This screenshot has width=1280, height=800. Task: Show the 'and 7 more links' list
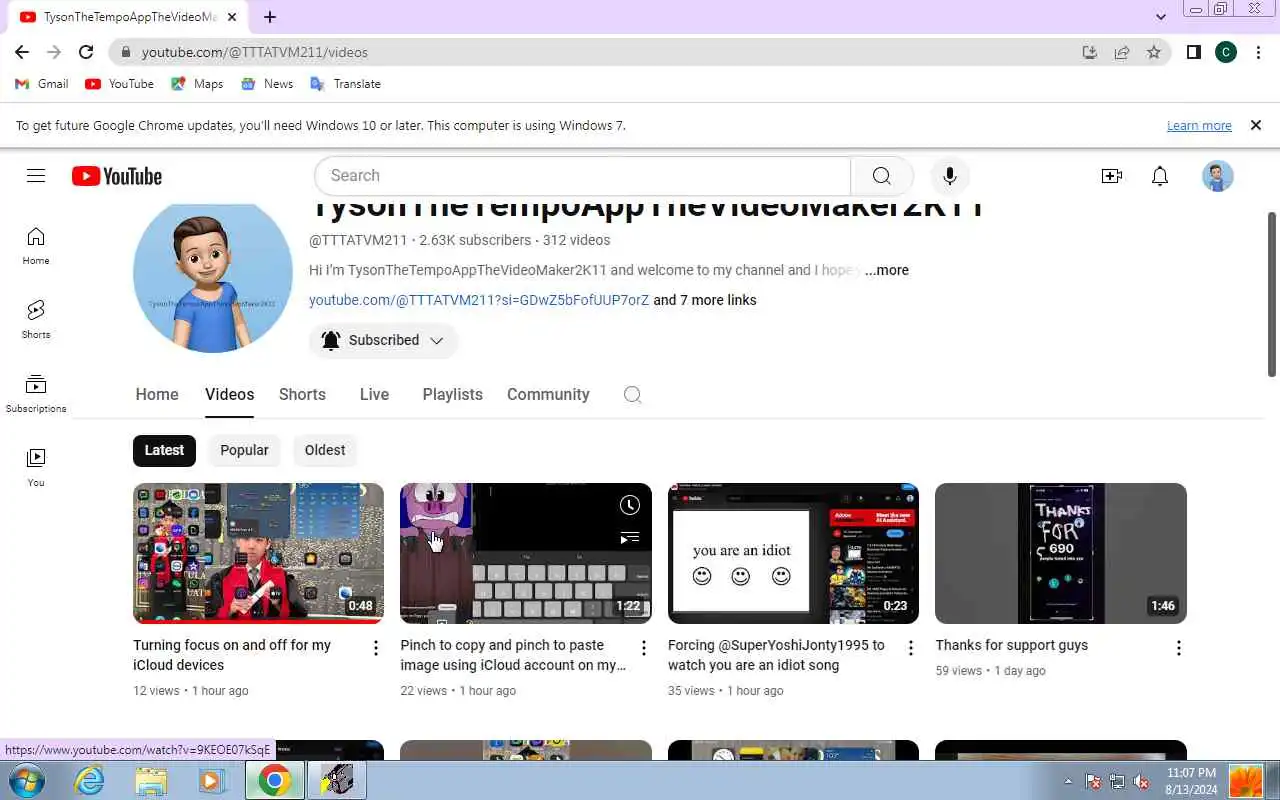pyautogui.click(x=705, y=300)
